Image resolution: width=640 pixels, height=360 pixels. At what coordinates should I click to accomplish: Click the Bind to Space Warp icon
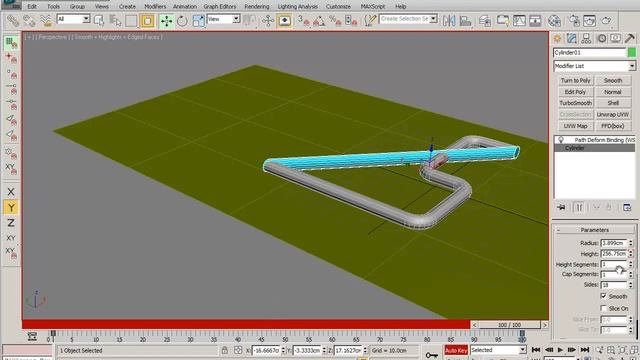(x=45, y=20)
